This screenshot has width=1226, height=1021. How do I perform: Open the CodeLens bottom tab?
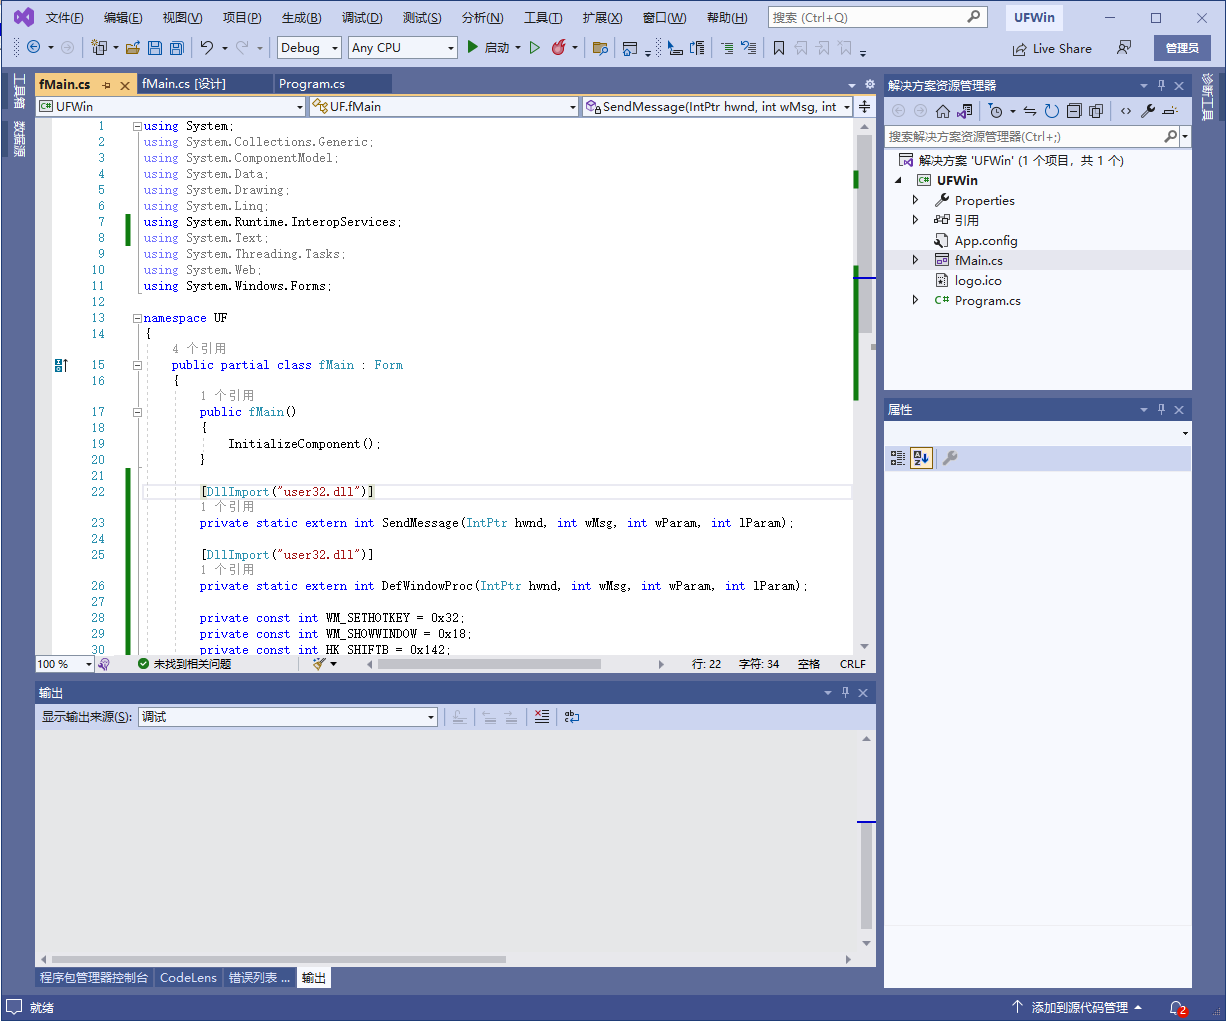click(x=188, y=978)
